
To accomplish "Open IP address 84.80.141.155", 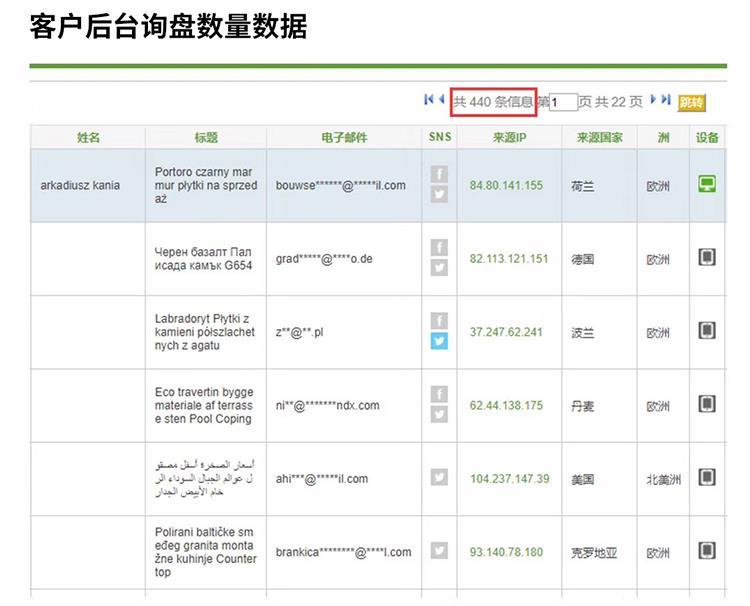I will [x=506, y=185].
